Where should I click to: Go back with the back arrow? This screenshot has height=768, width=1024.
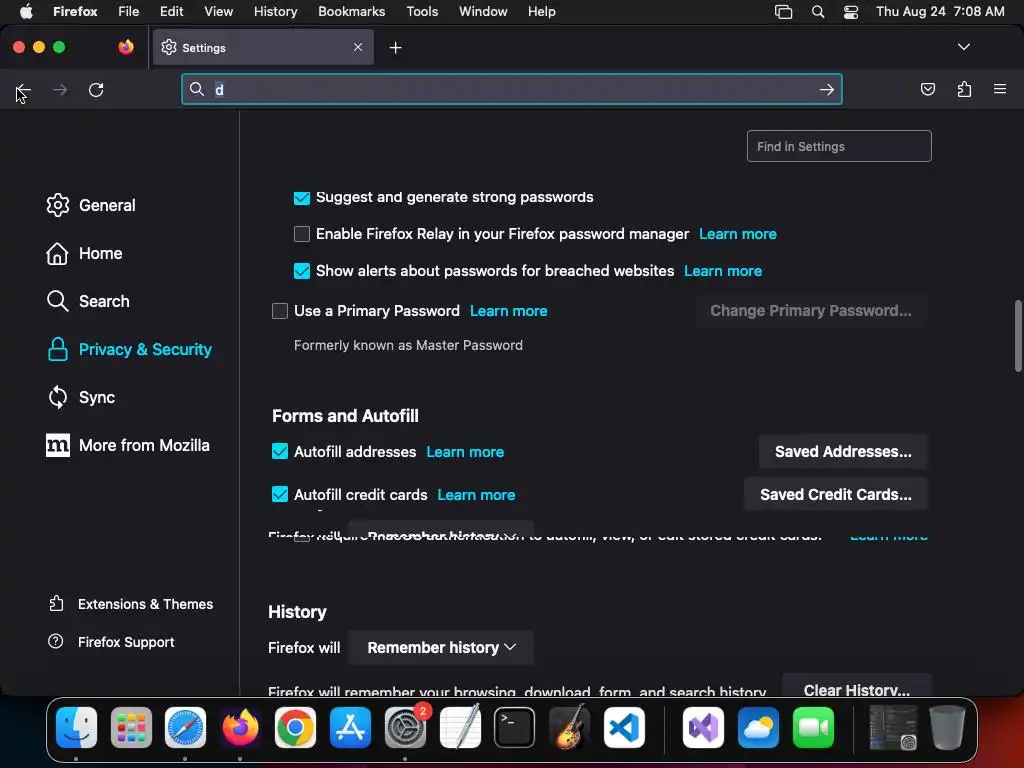(x=24, y=89)
